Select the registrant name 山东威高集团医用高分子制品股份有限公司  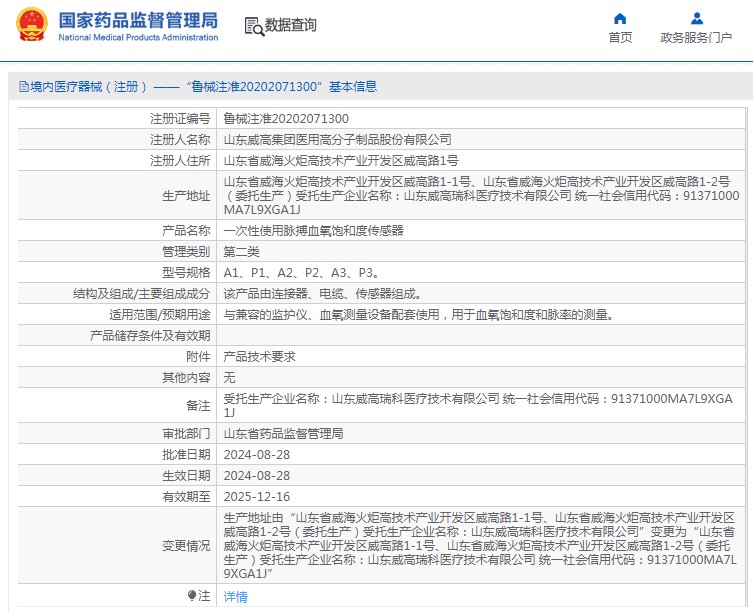(x=338, y=139)
